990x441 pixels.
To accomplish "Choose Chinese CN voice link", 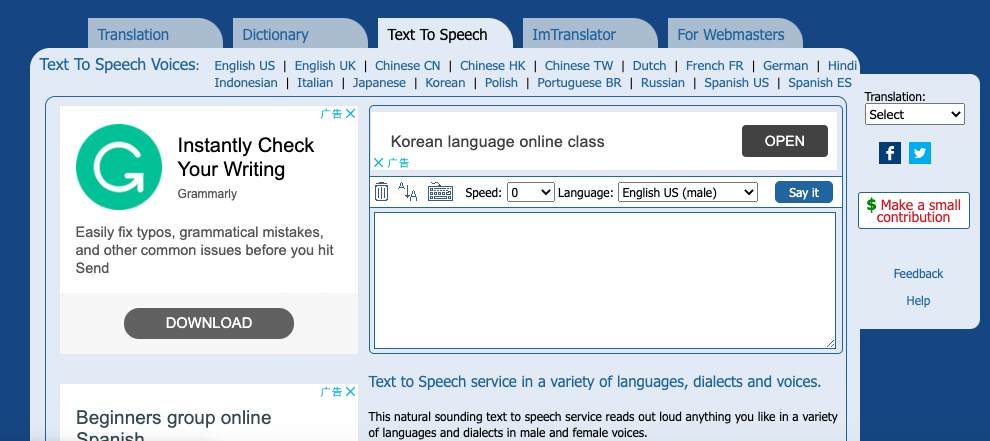I will (x=408, y=66).
